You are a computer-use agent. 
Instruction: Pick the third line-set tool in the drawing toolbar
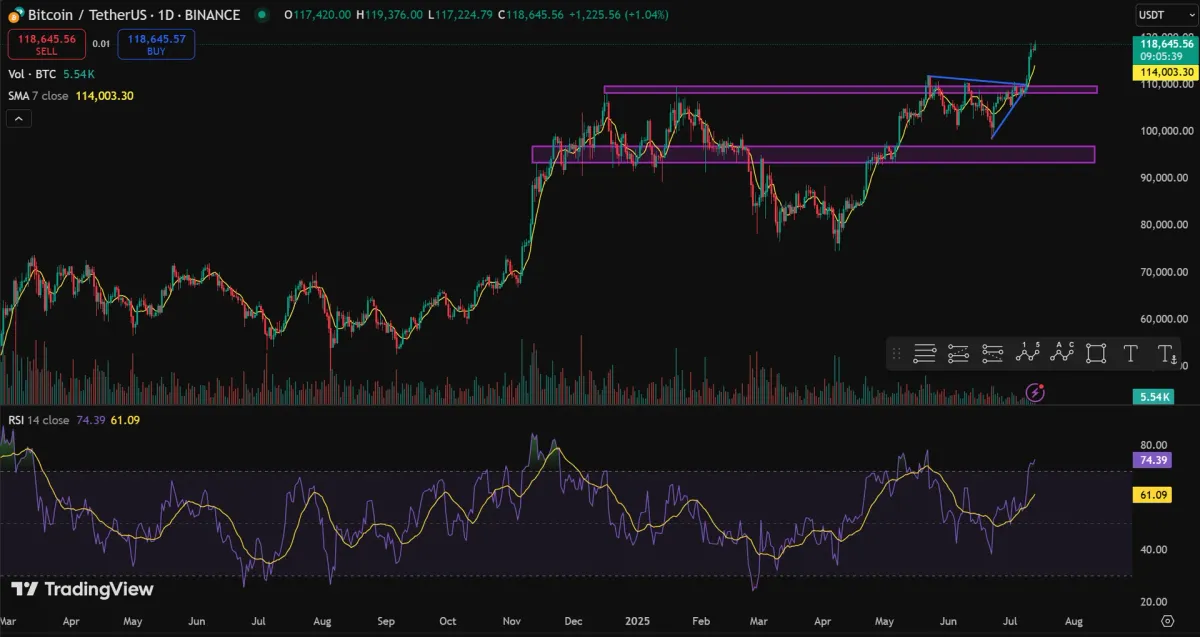(x=992, y=353)
